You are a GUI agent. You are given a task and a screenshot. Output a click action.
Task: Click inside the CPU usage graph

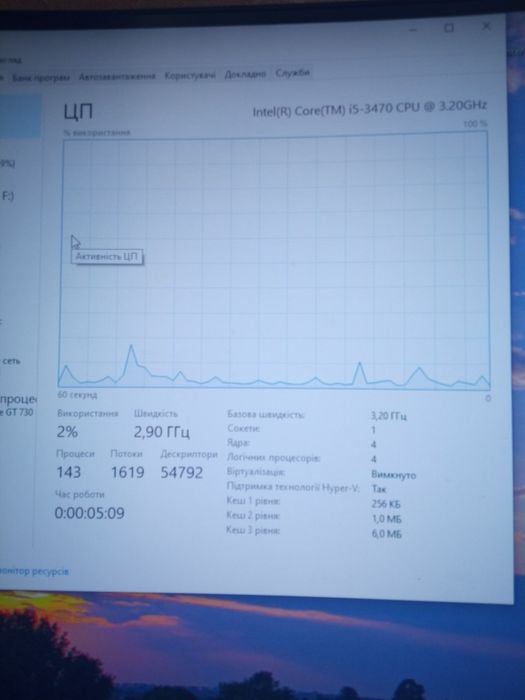coord(273,263)
